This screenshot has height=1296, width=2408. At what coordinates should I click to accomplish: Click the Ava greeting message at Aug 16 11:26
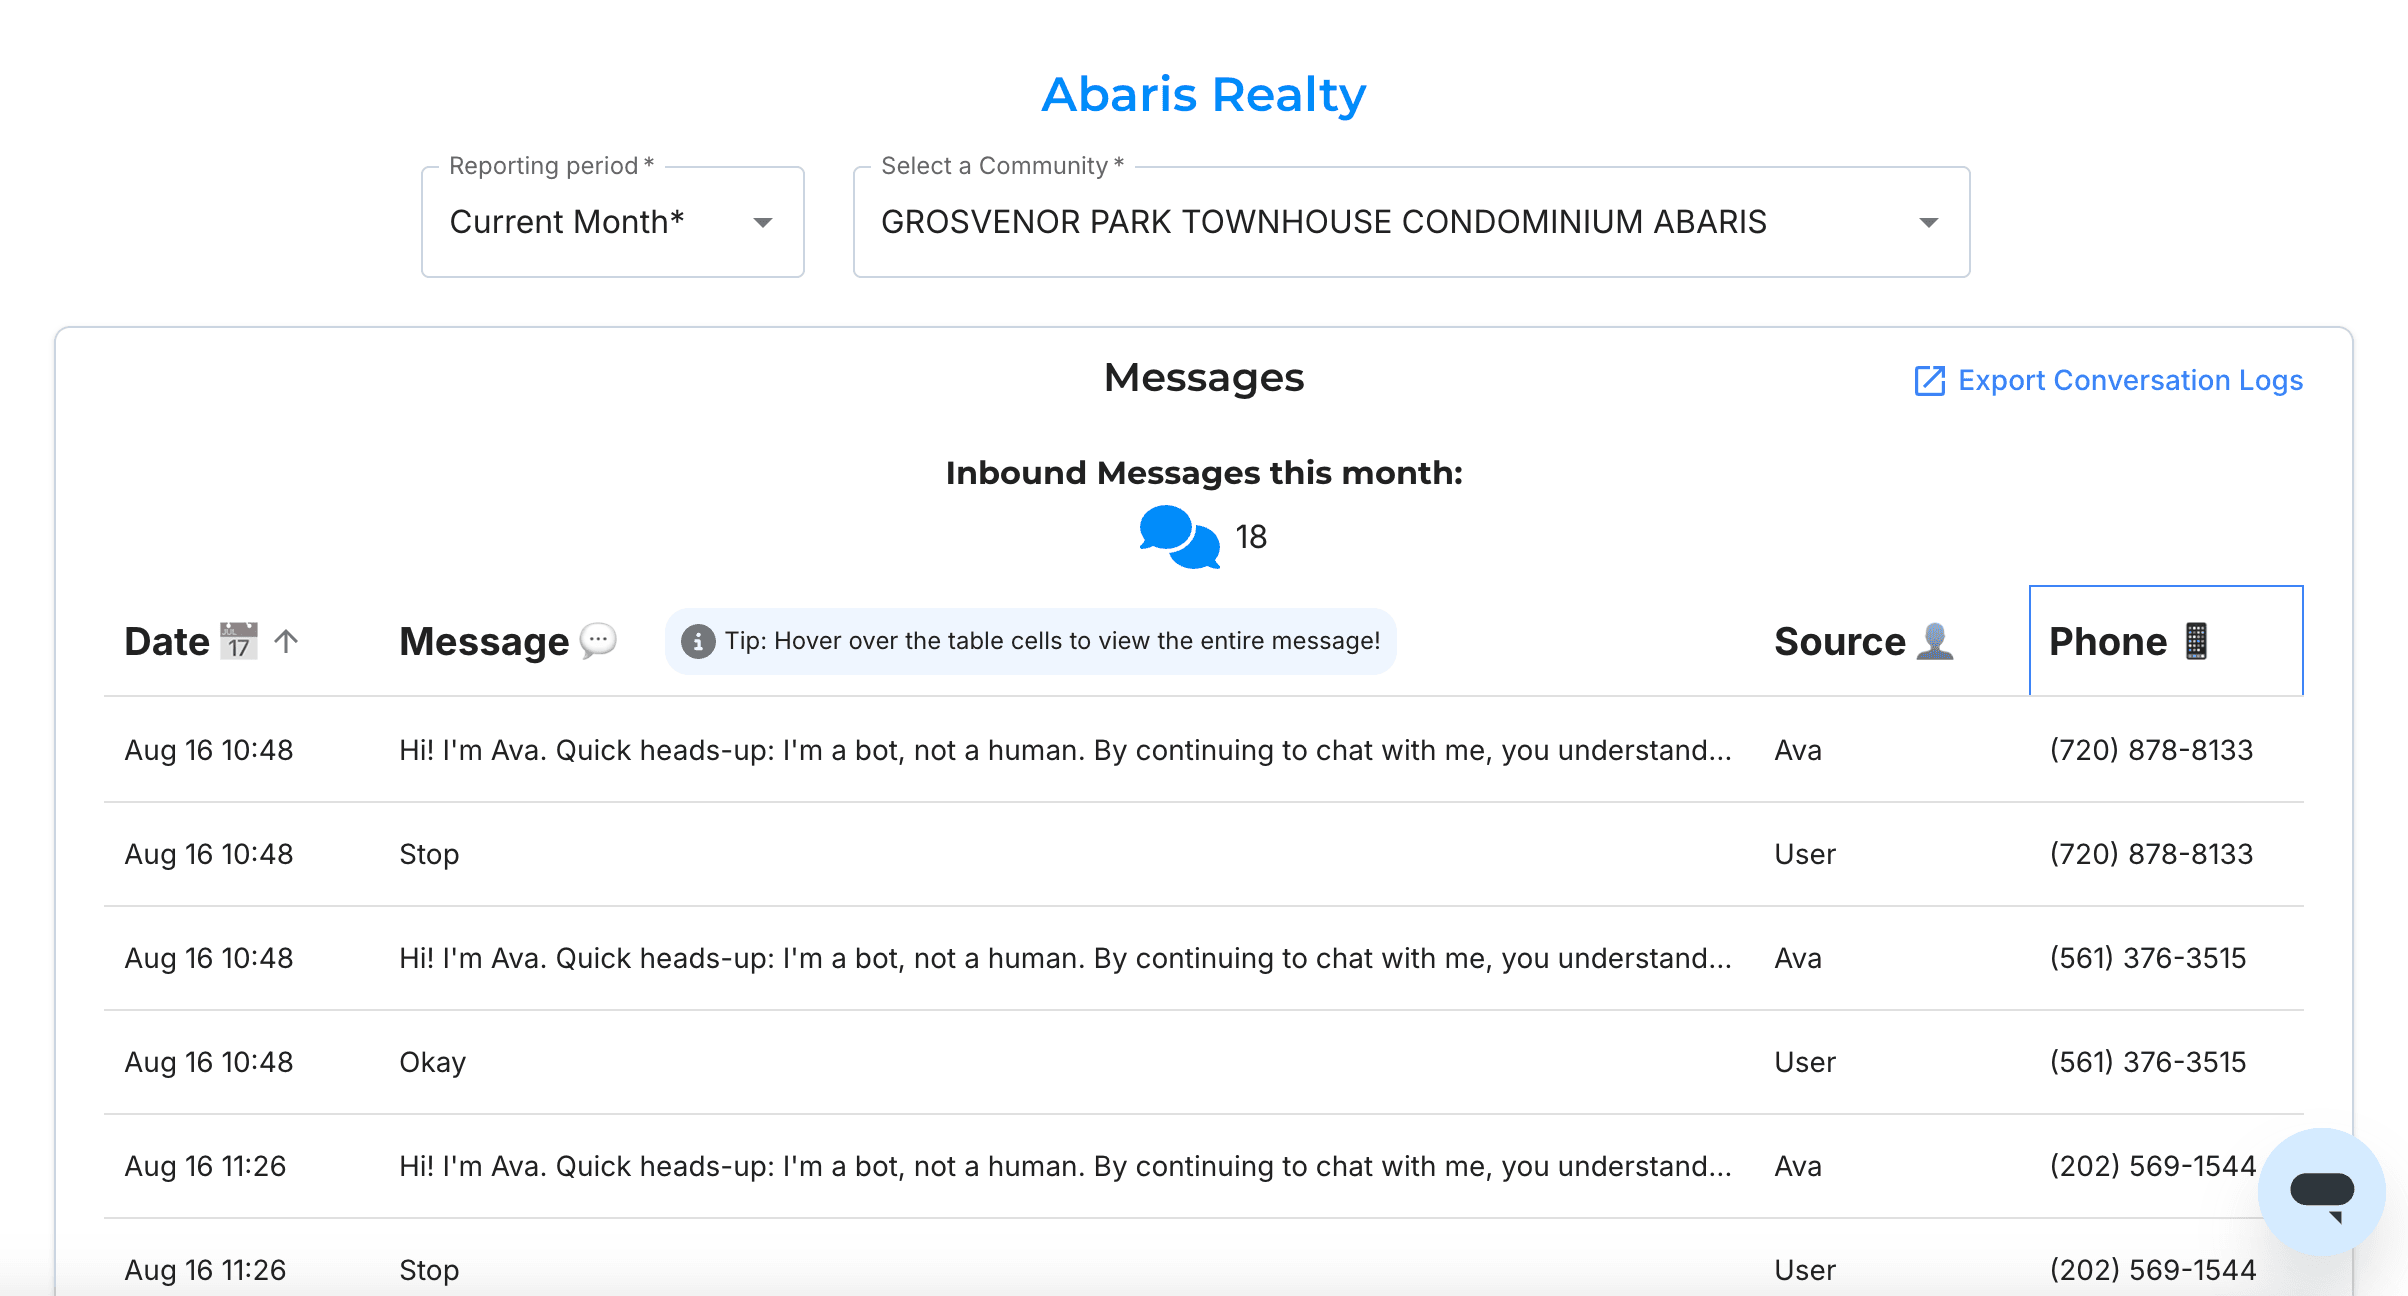point(1065,1166)
